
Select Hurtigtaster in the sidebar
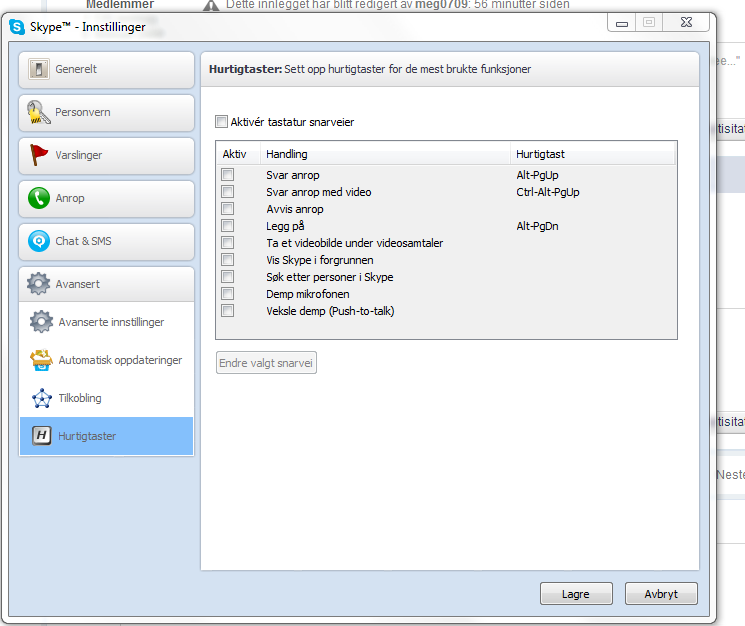[x=106, y=436]
